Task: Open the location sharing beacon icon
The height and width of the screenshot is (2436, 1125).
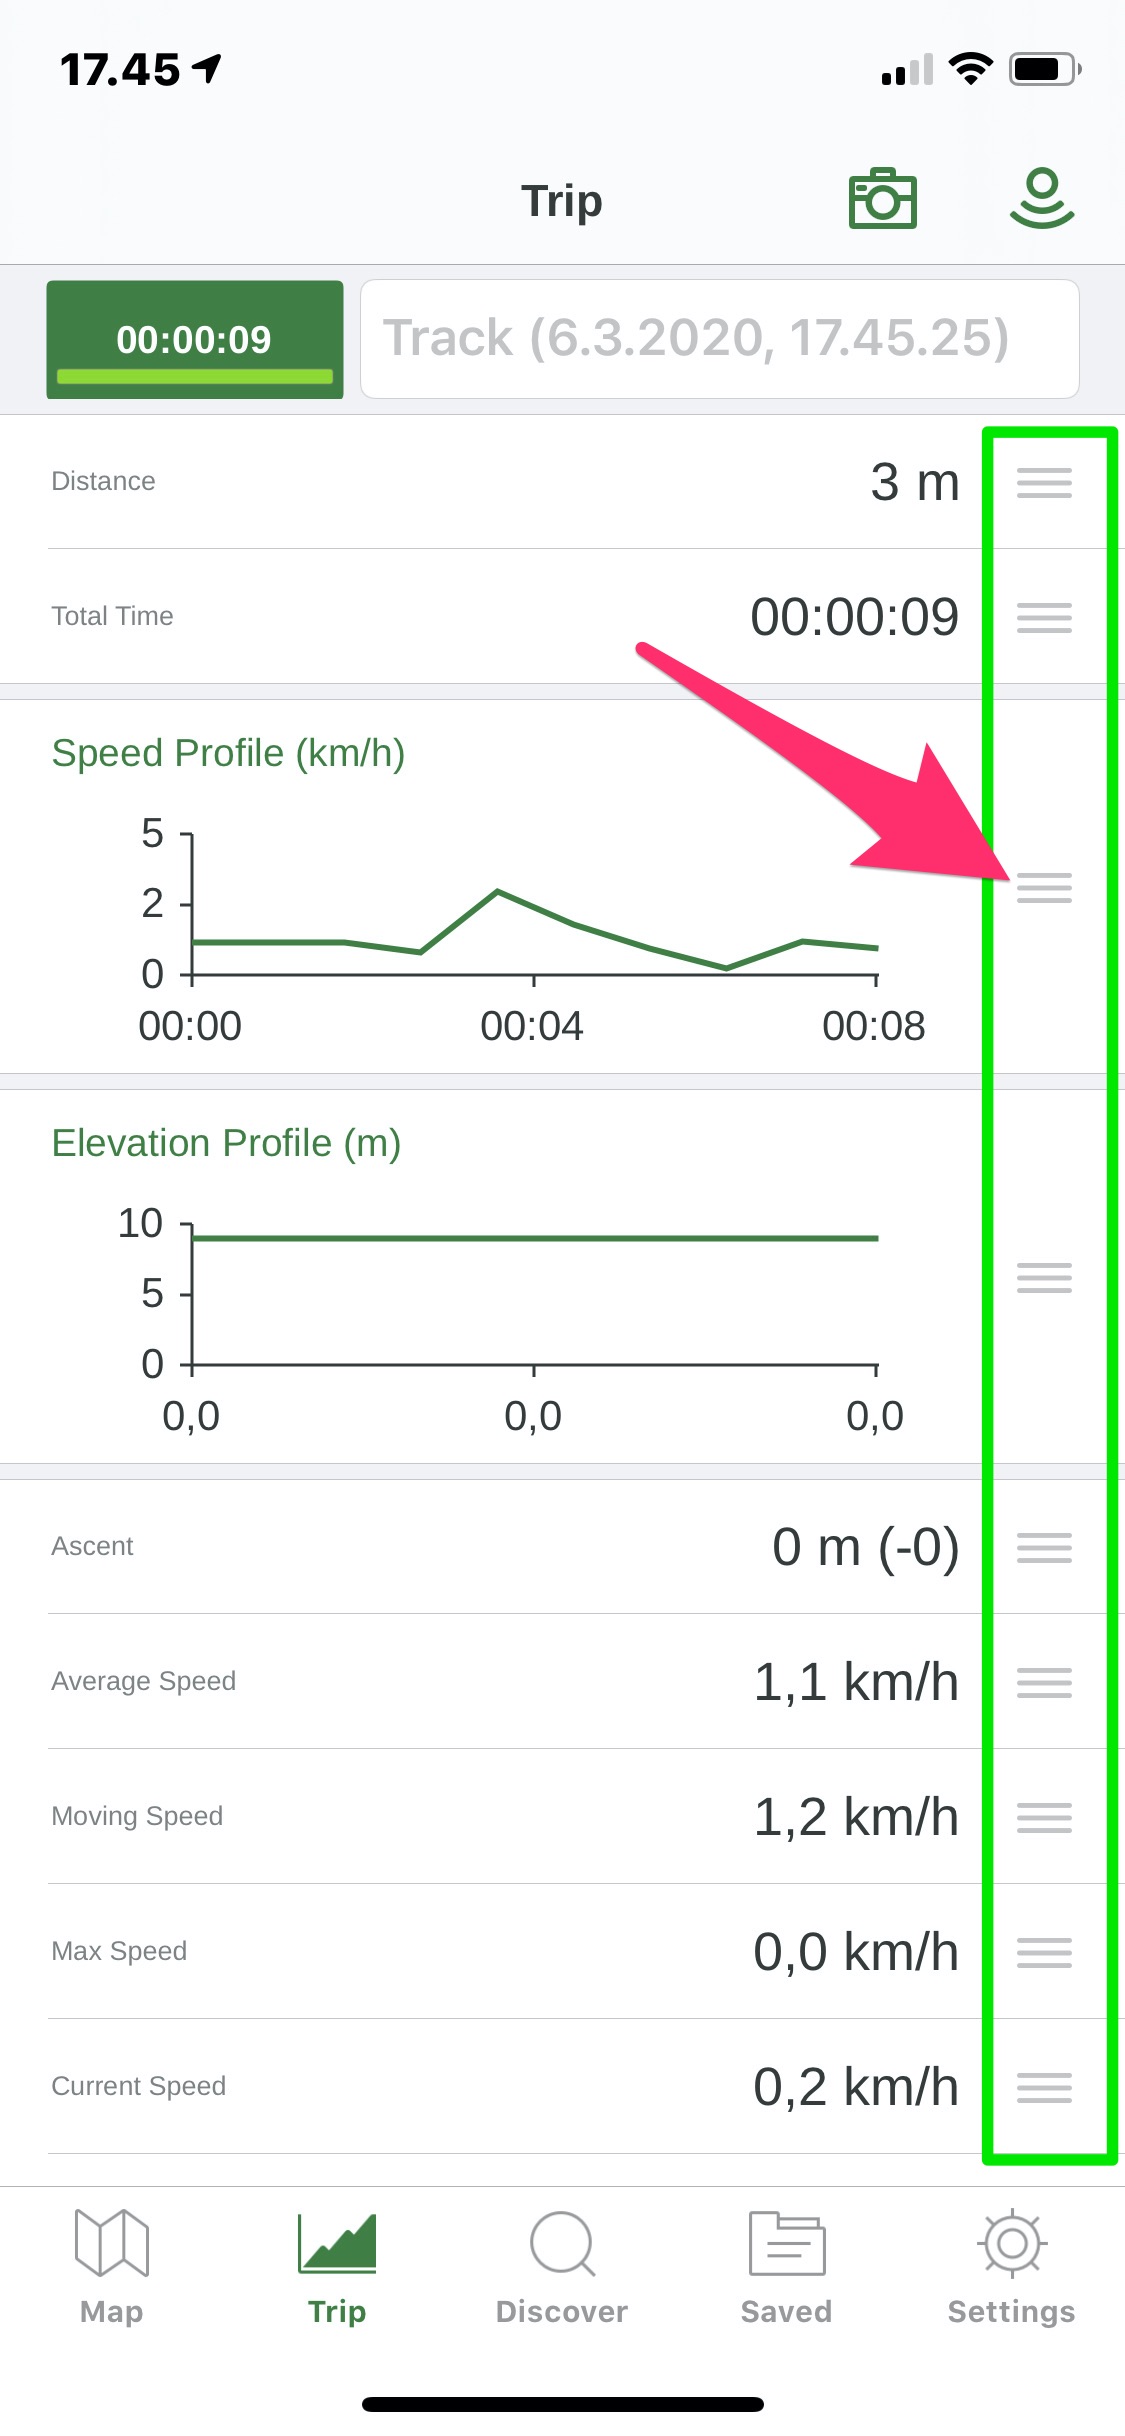Action: [1042, 198]
